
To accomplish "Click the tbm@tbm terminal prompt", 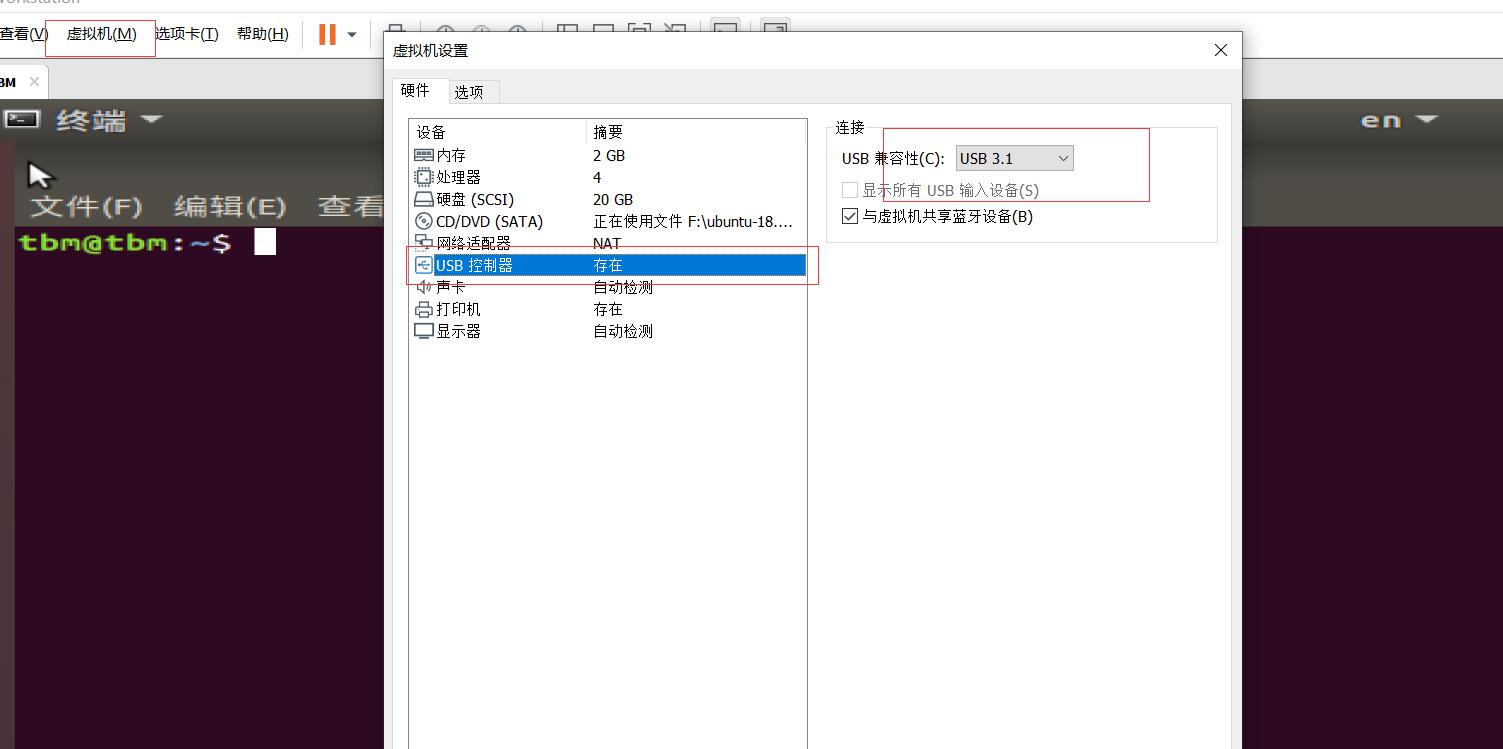I will point(125,242).
